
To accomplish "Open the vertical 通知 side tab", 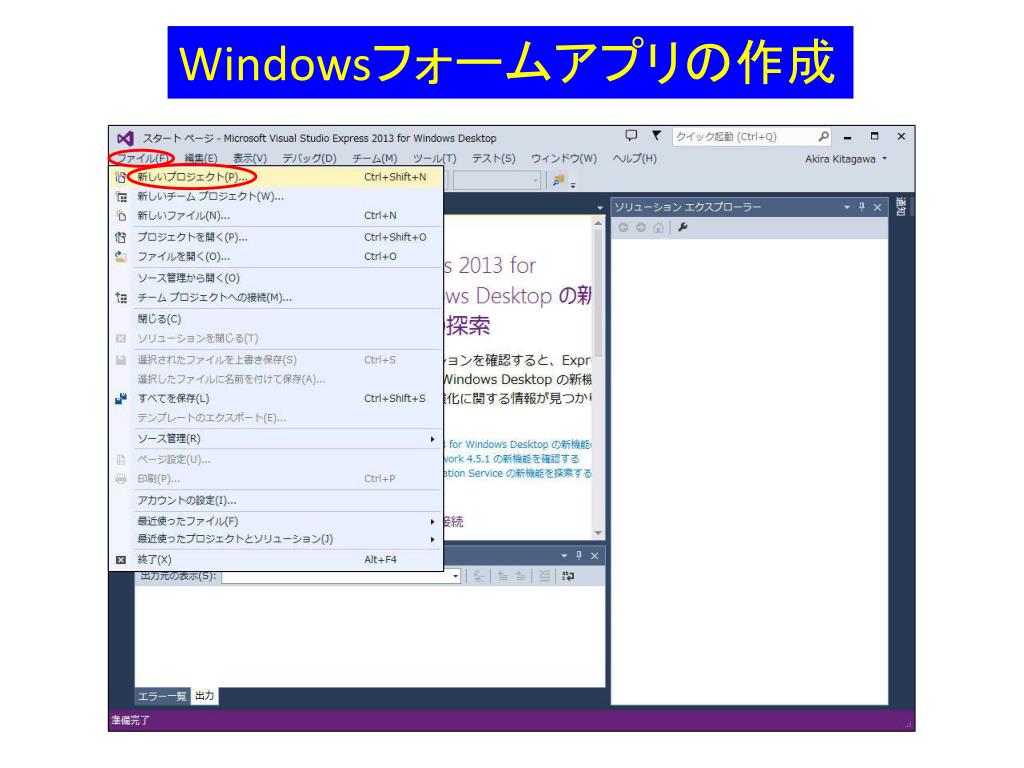I will 901,208.
